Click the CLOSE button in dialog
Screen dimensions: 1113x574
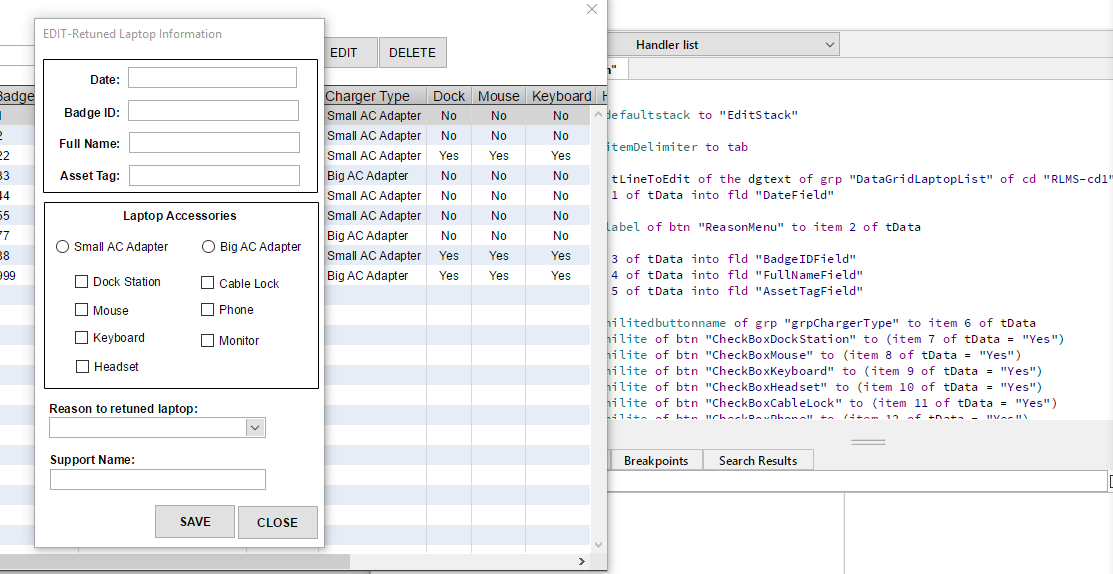click(277, 522)
